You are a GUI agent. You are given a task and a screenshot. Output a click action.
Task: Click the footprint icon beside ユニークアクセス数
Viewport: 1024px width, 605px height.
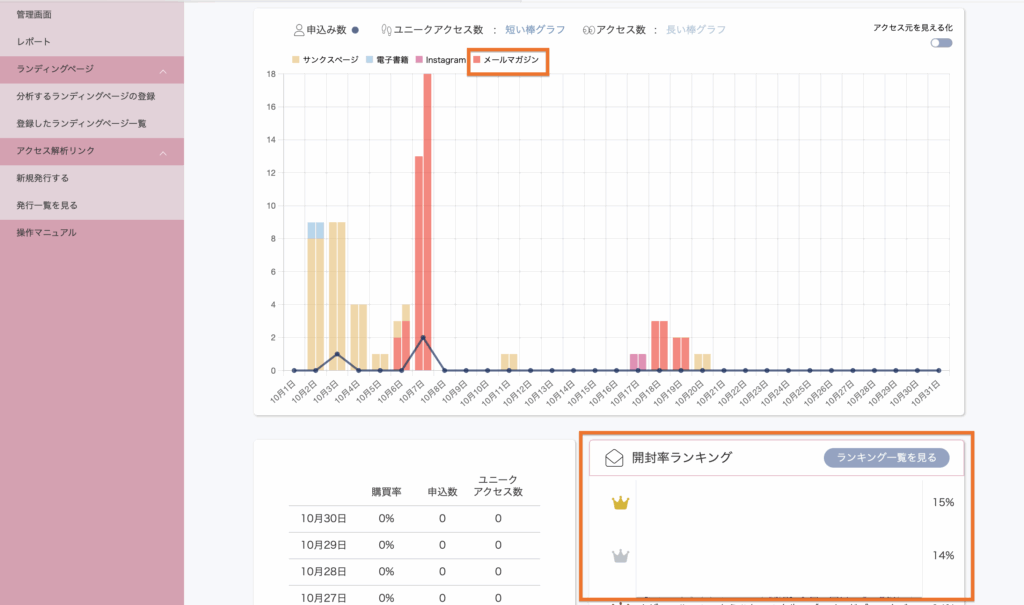[x=385, y=30]
